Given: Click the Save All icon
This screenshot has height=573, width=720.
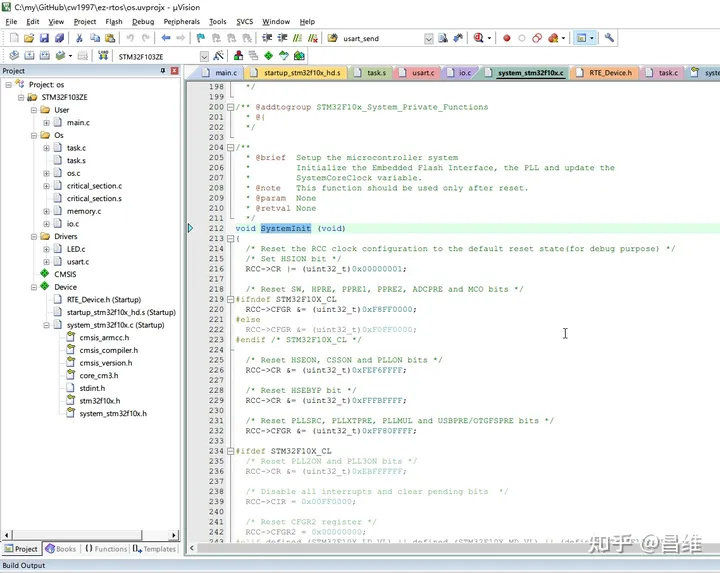Looking at the screenshot, I should click(59, 38).
